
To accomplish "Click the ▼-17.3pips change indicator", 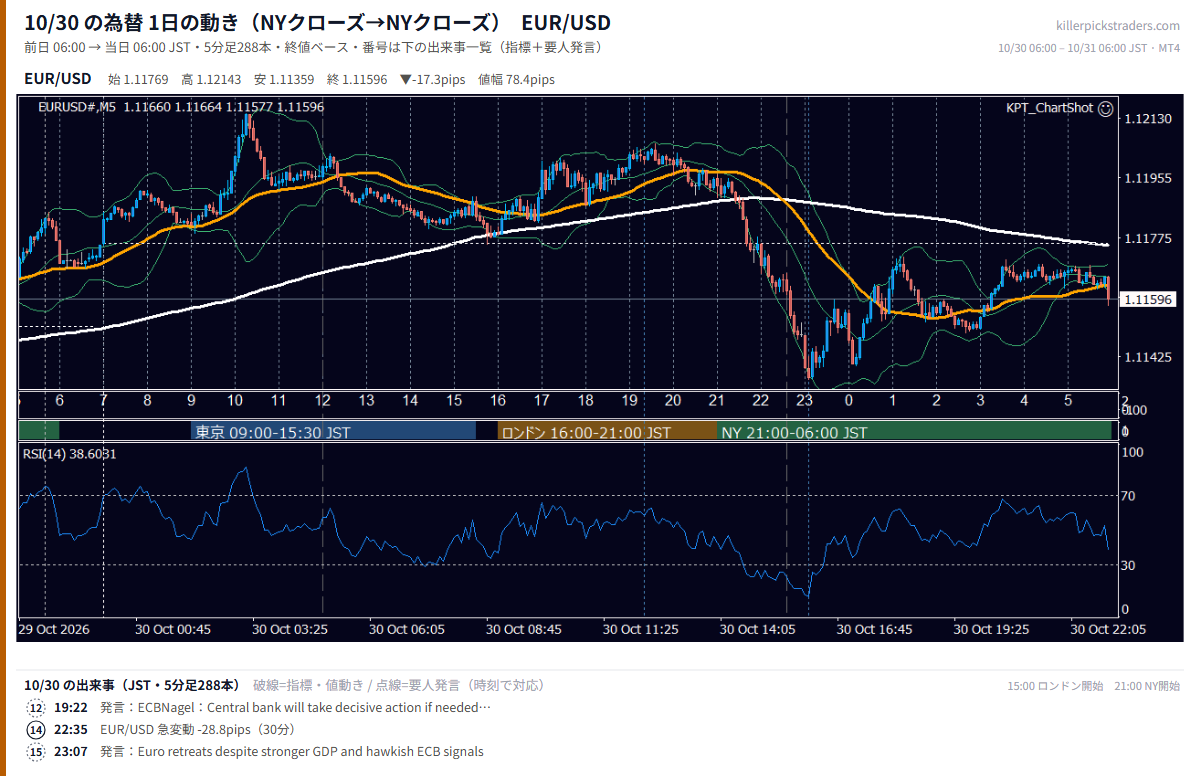I will tap(435, 79).
